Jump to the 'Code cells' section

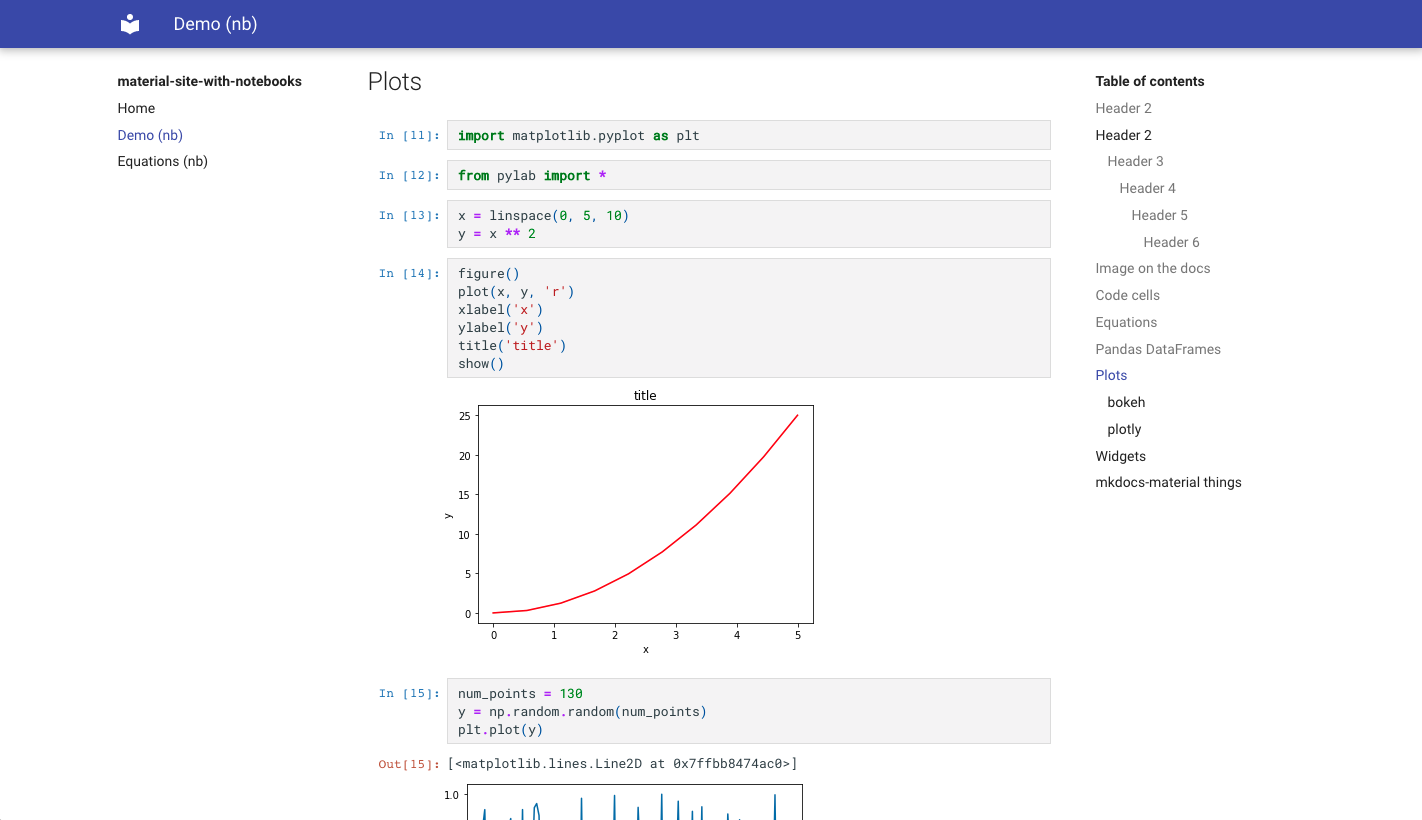1128,295
